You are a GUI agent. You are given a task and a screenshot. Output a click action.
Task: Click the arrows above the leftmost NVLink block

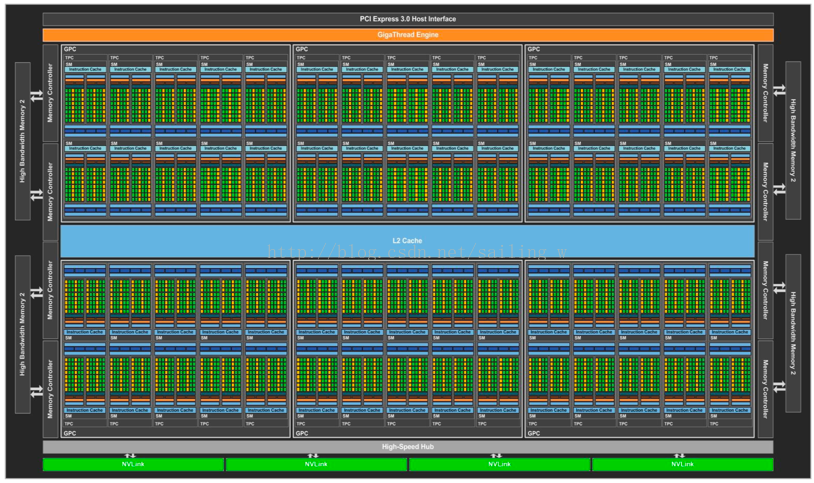[x=131, y=455]
